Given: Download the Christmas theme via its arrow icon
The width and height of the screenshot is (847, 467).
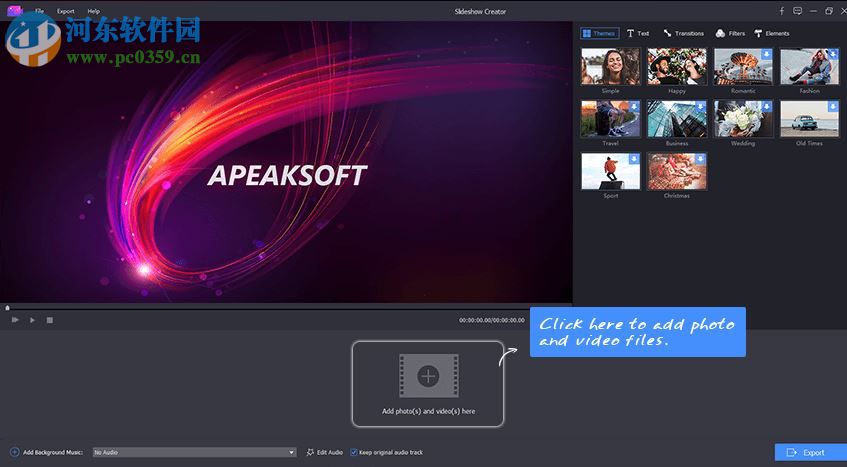Looking at the screenshot, I should coord(701,159).
